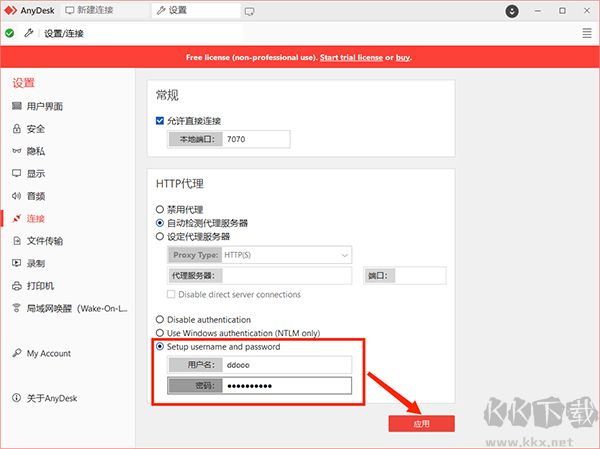Open the hamburger main menu
The height and width of the screenshot is (449, 600).
[587, 33]
